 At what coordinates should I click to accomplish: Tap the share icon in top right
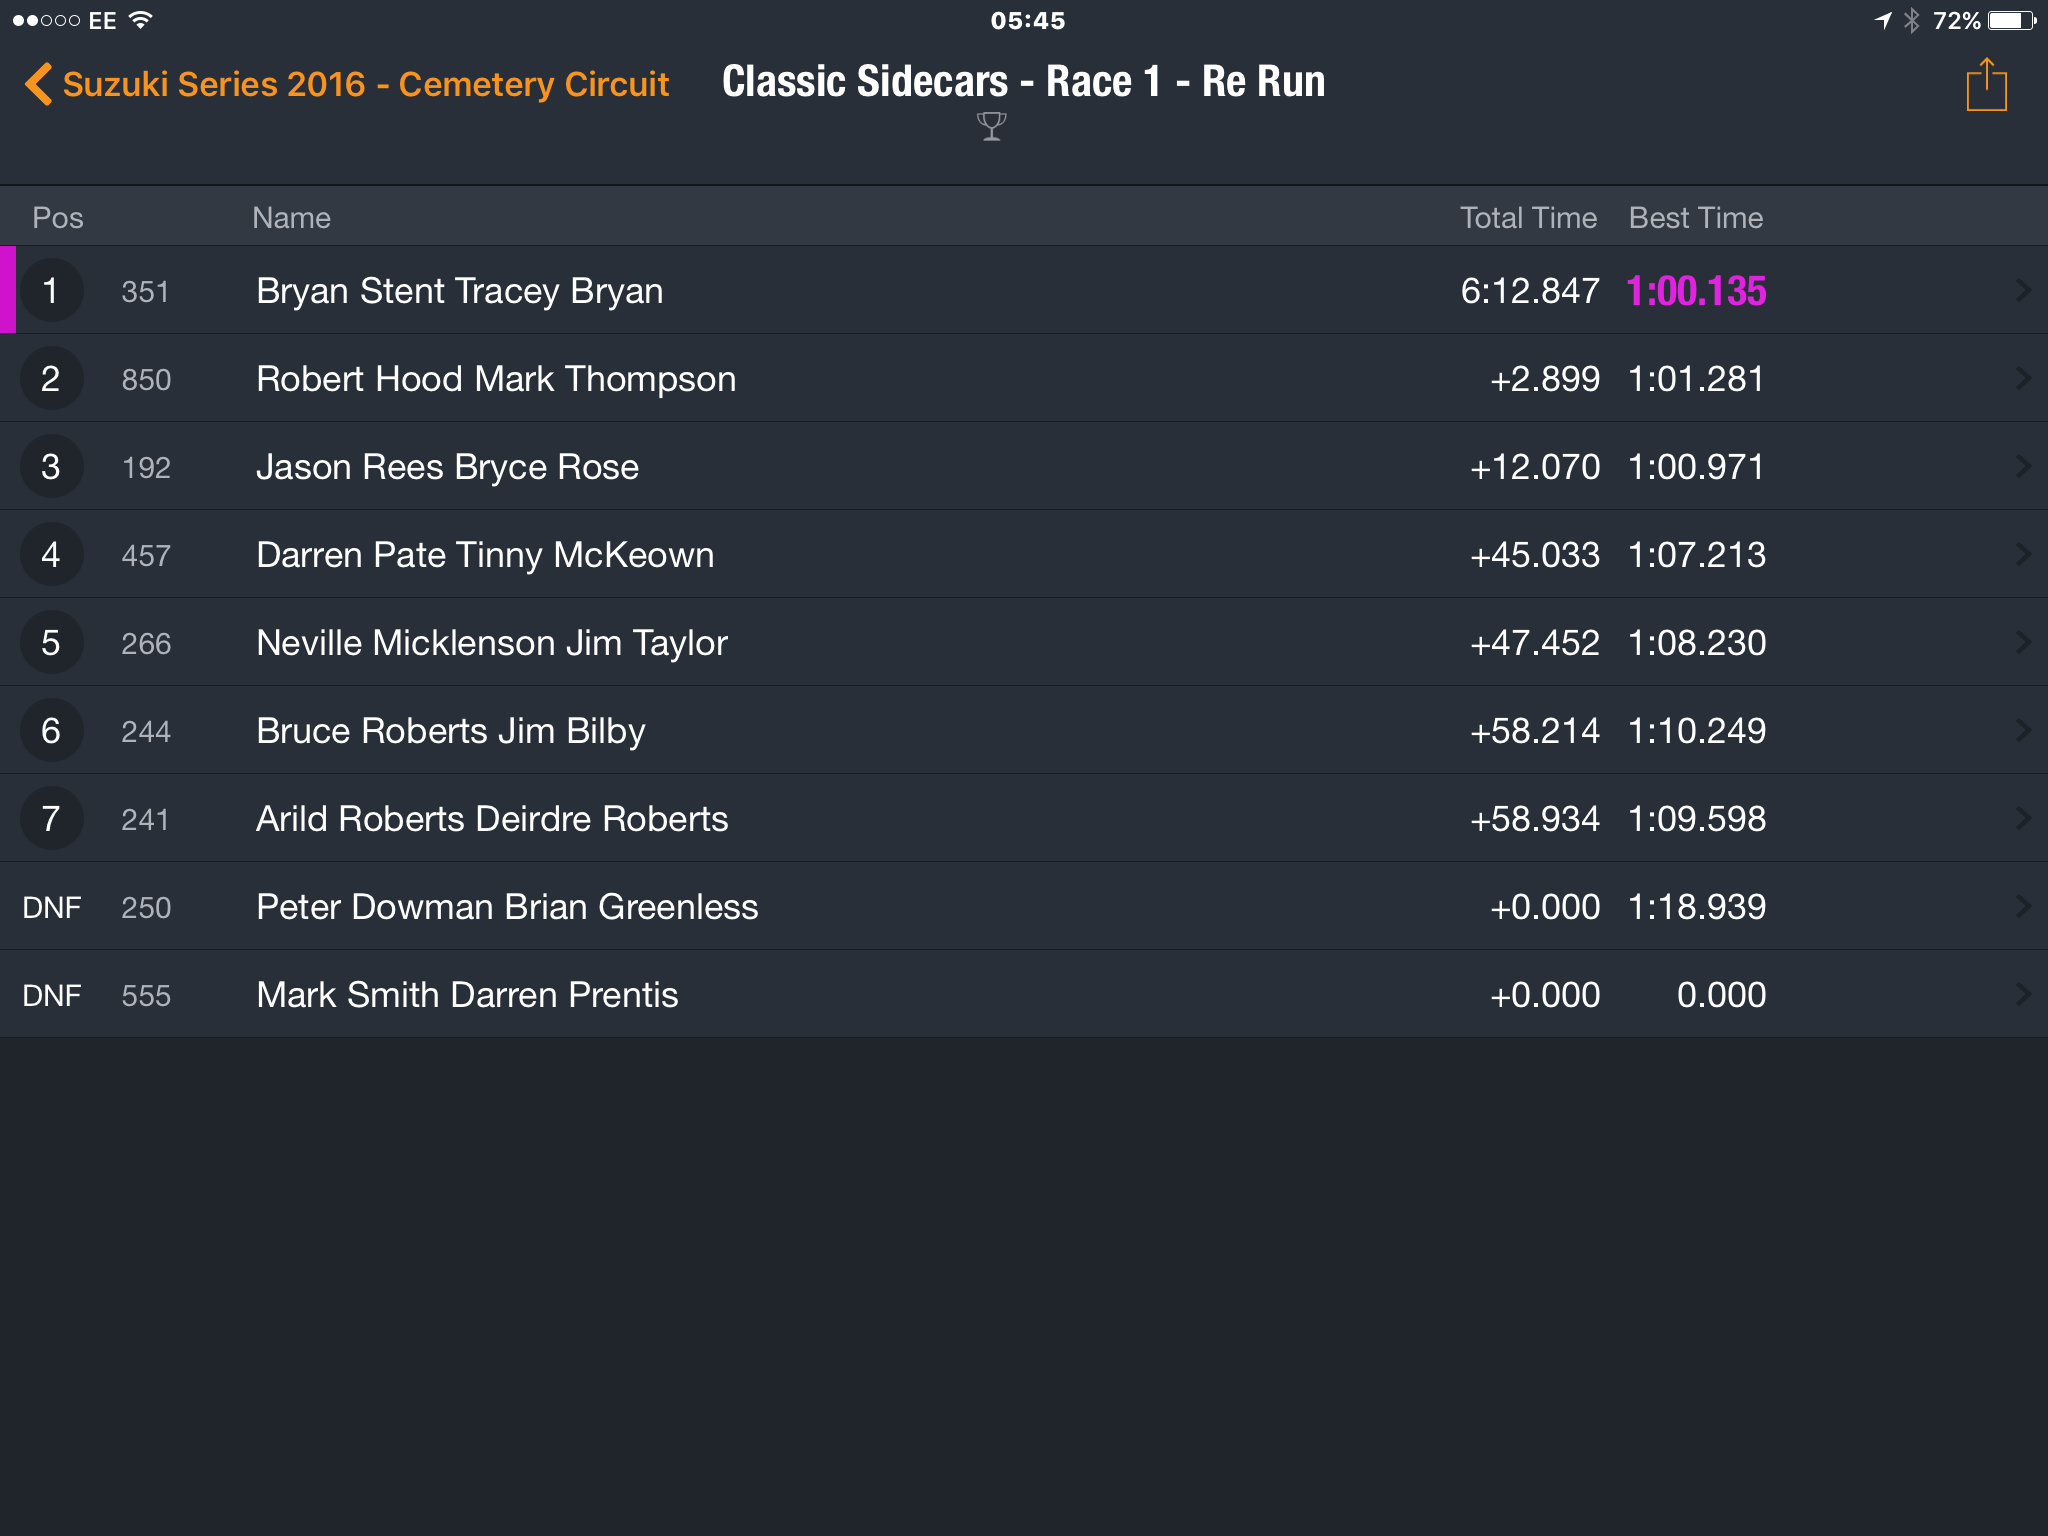pos(1986,85)
